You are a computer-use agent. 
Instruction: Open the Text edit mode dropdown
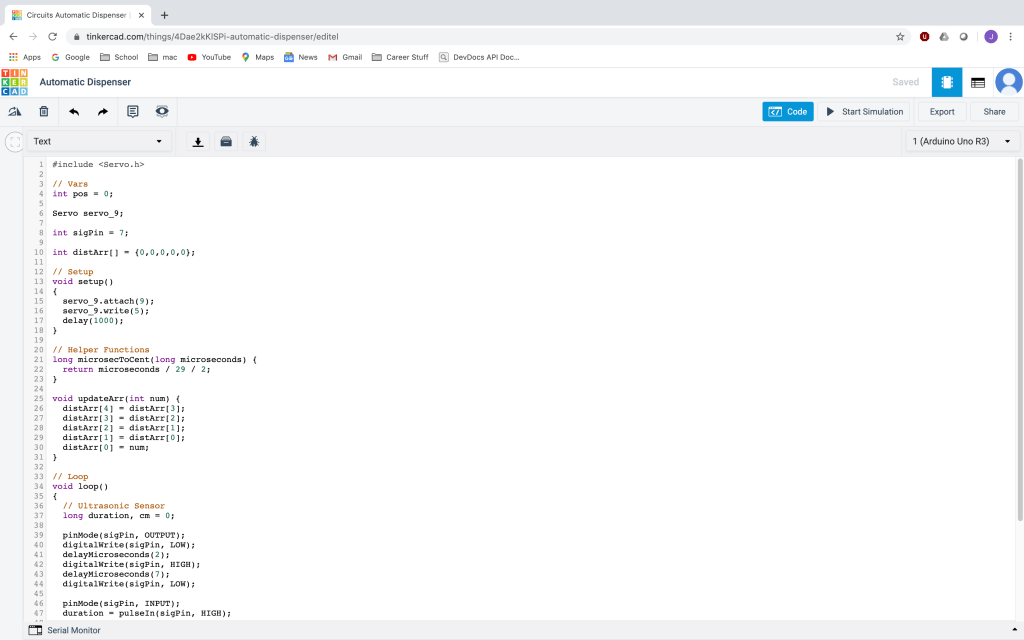98,142
